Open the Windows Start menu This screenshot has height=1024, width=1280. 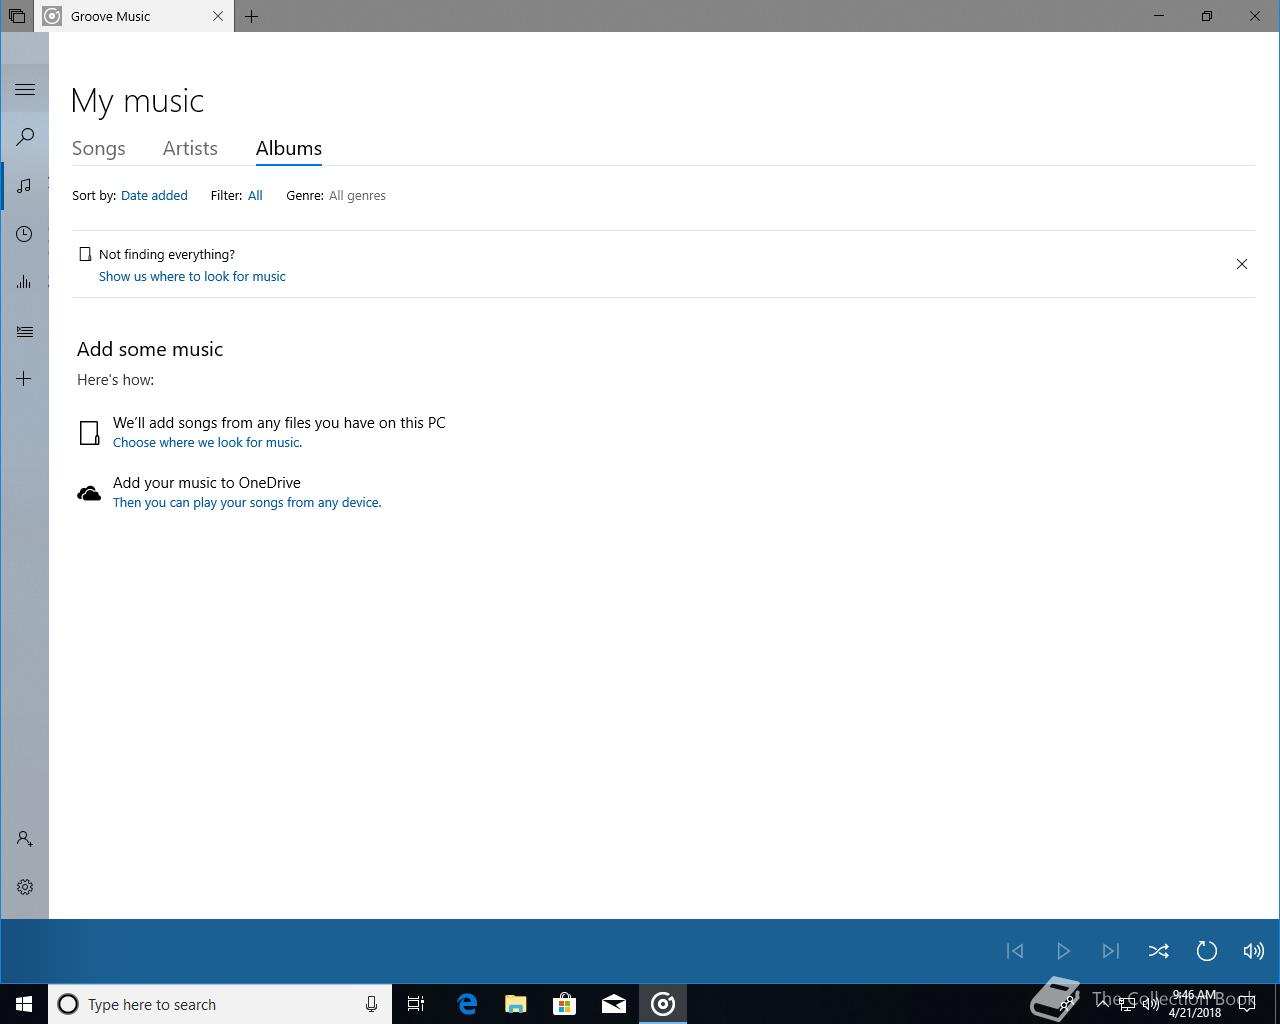(24, 1004)
